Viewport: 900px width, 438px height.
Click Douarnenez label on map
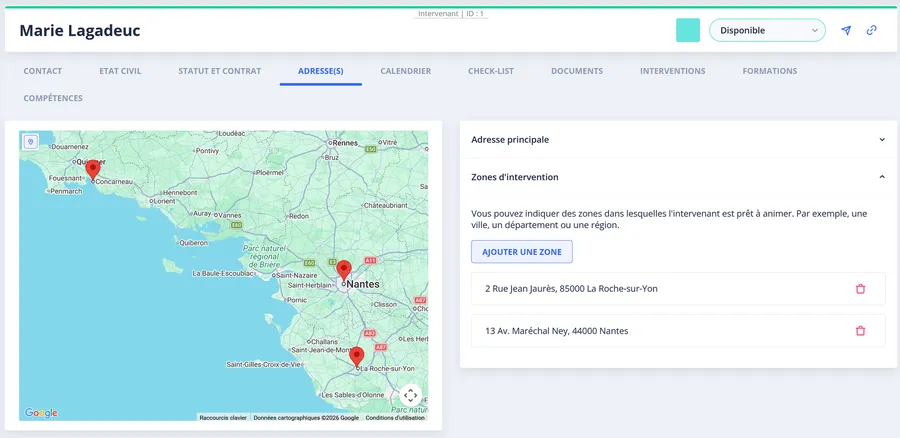69,146
